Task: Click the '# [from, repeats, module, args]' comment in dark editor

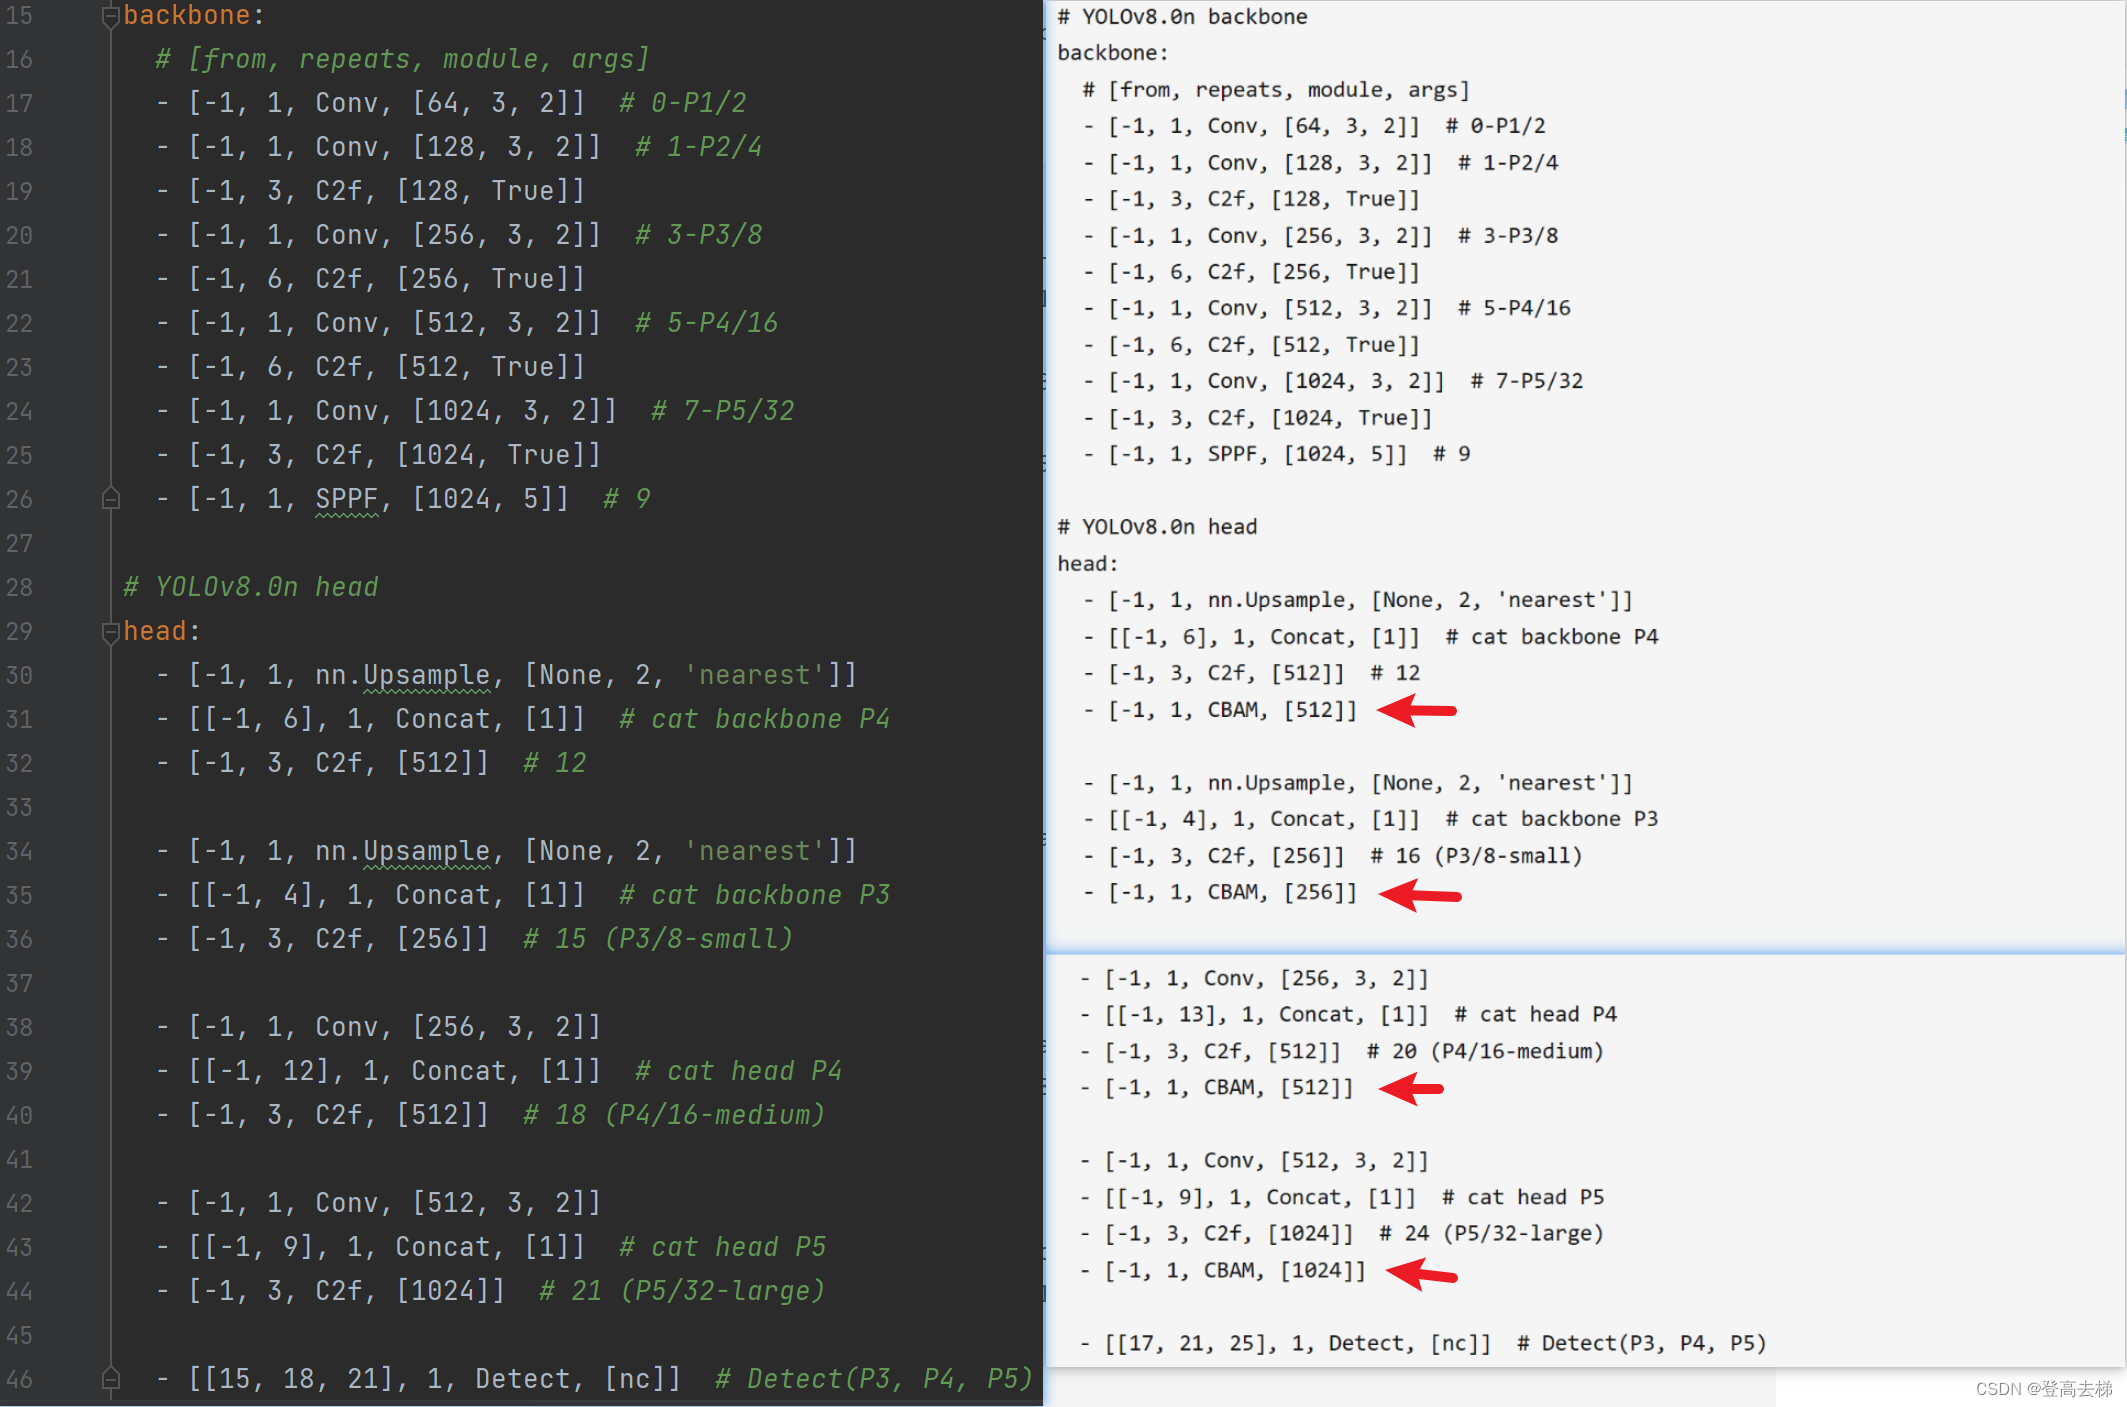Action: 402,59
